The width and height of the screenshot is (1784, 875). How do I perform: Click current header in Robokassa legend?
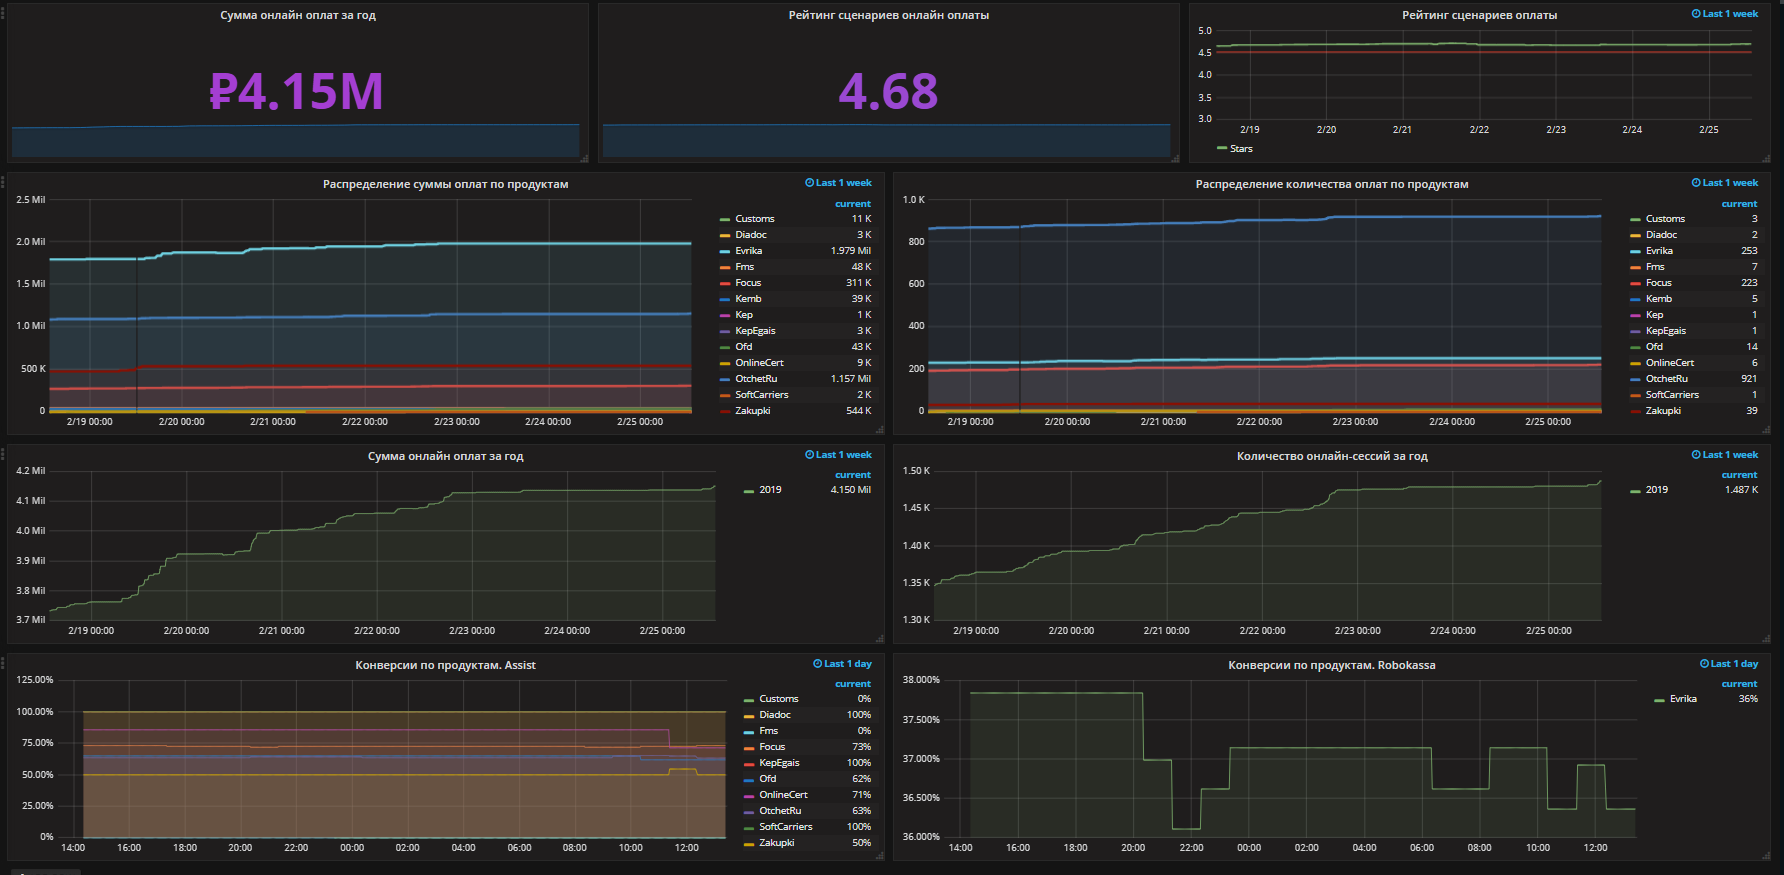(x=1739, y=684)
